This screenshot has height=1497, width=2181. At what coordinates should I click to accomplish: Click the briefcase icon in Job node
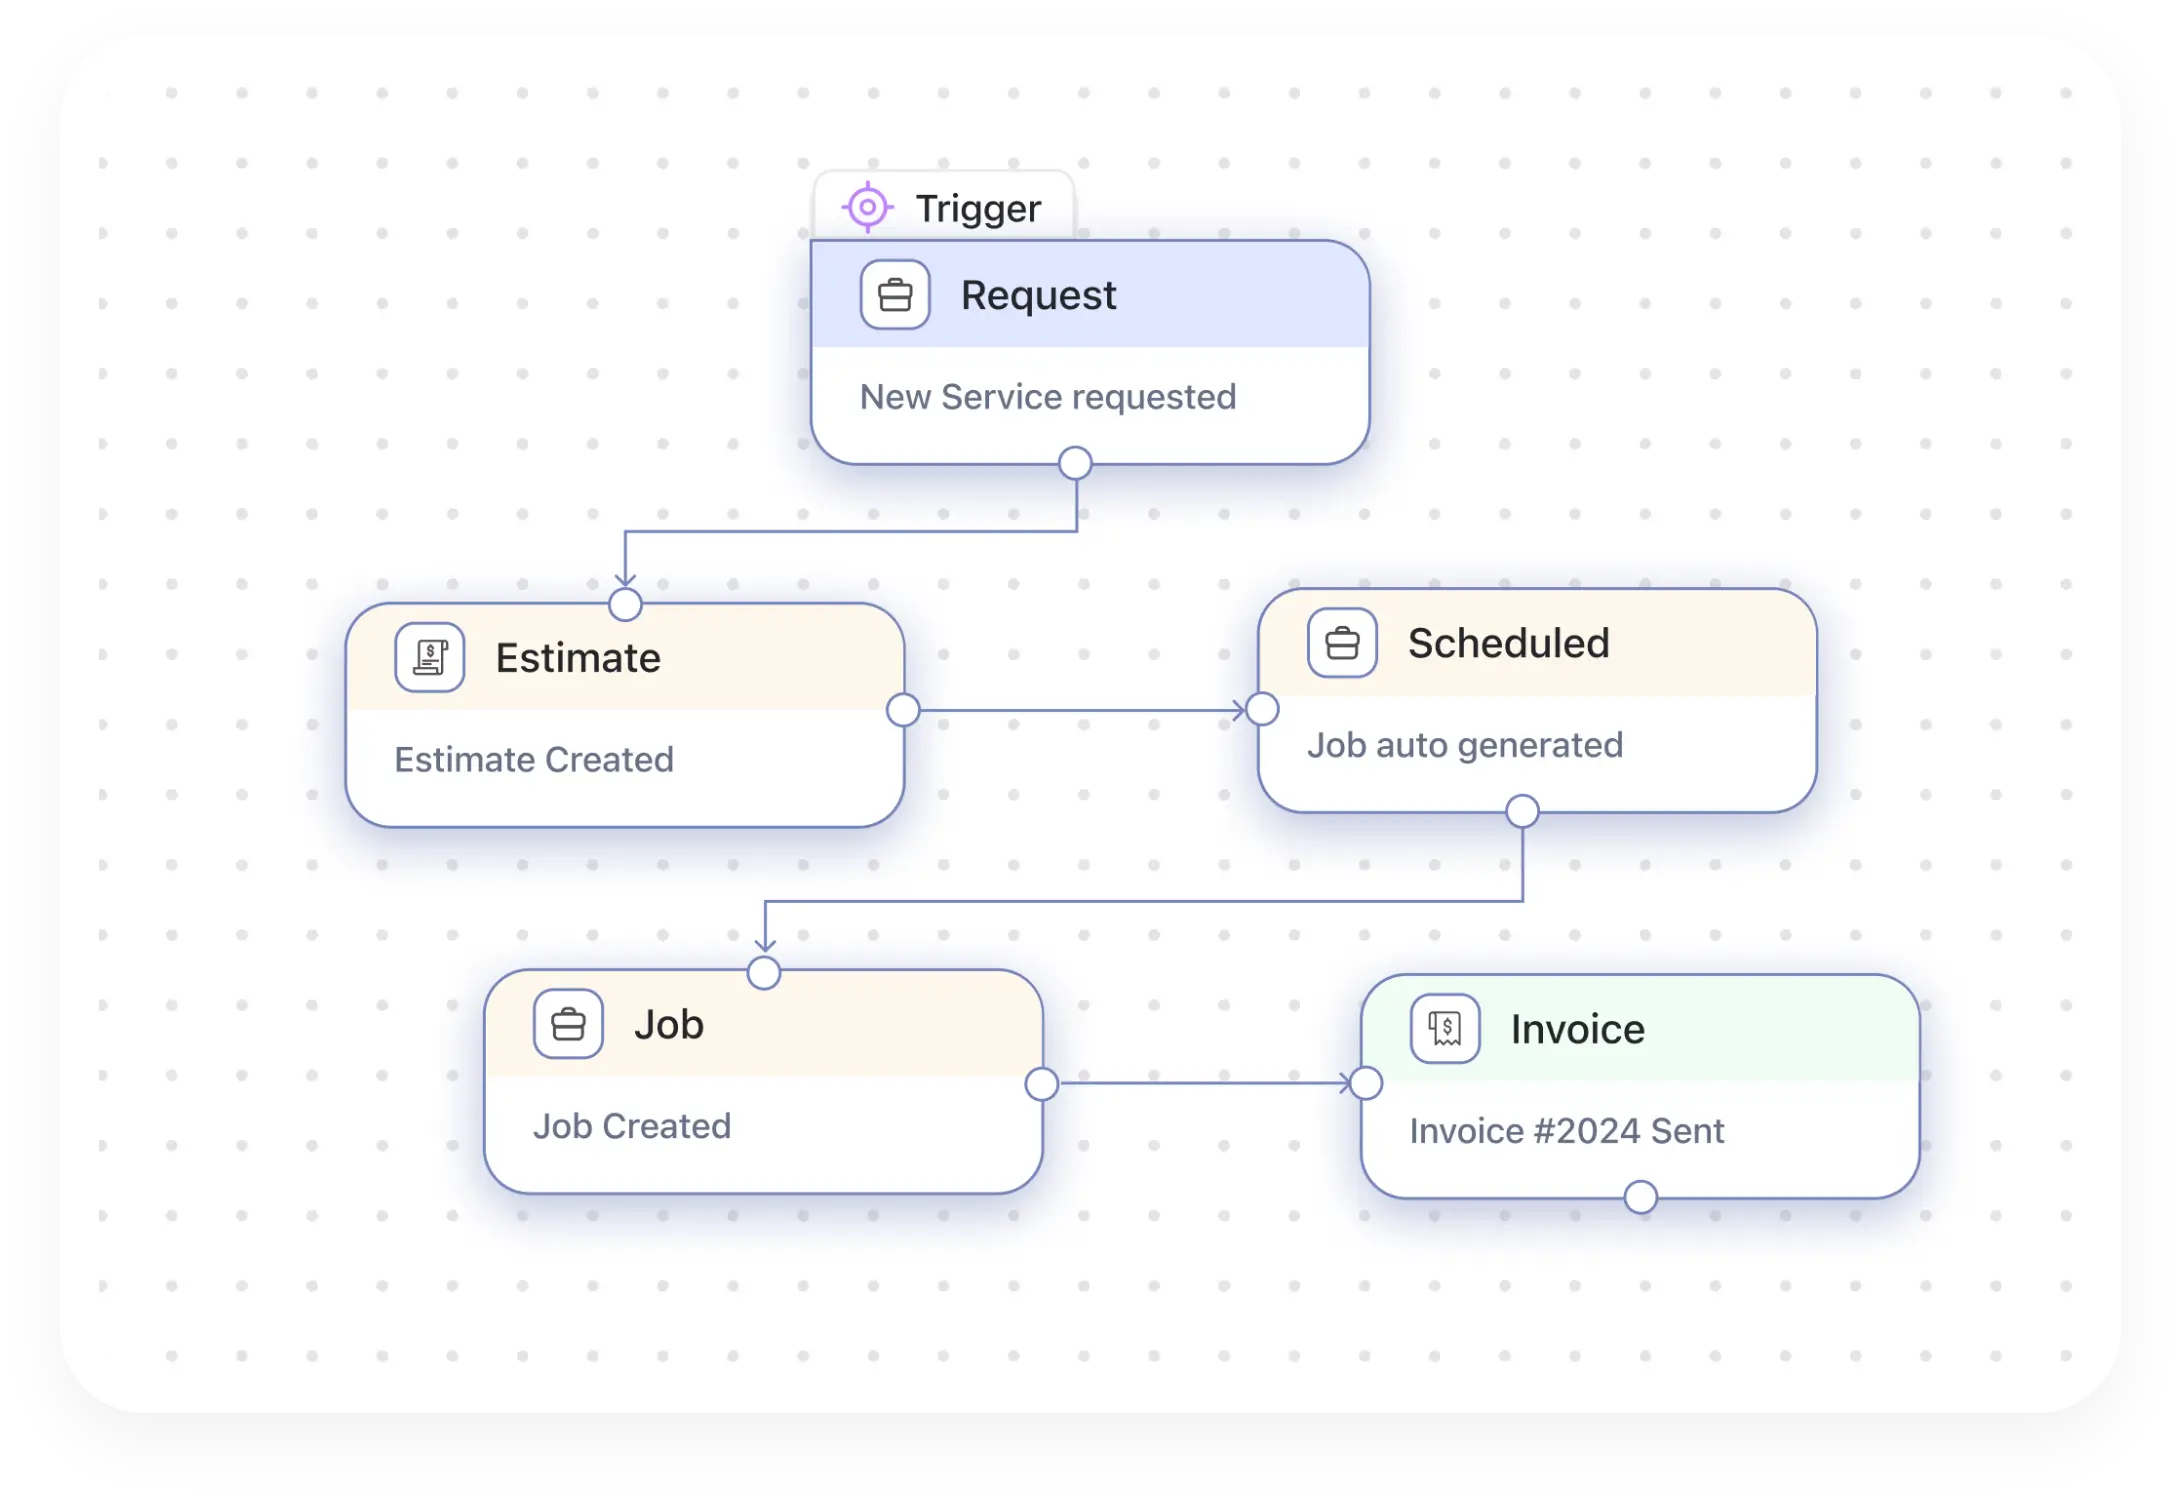click(568, 1024)
